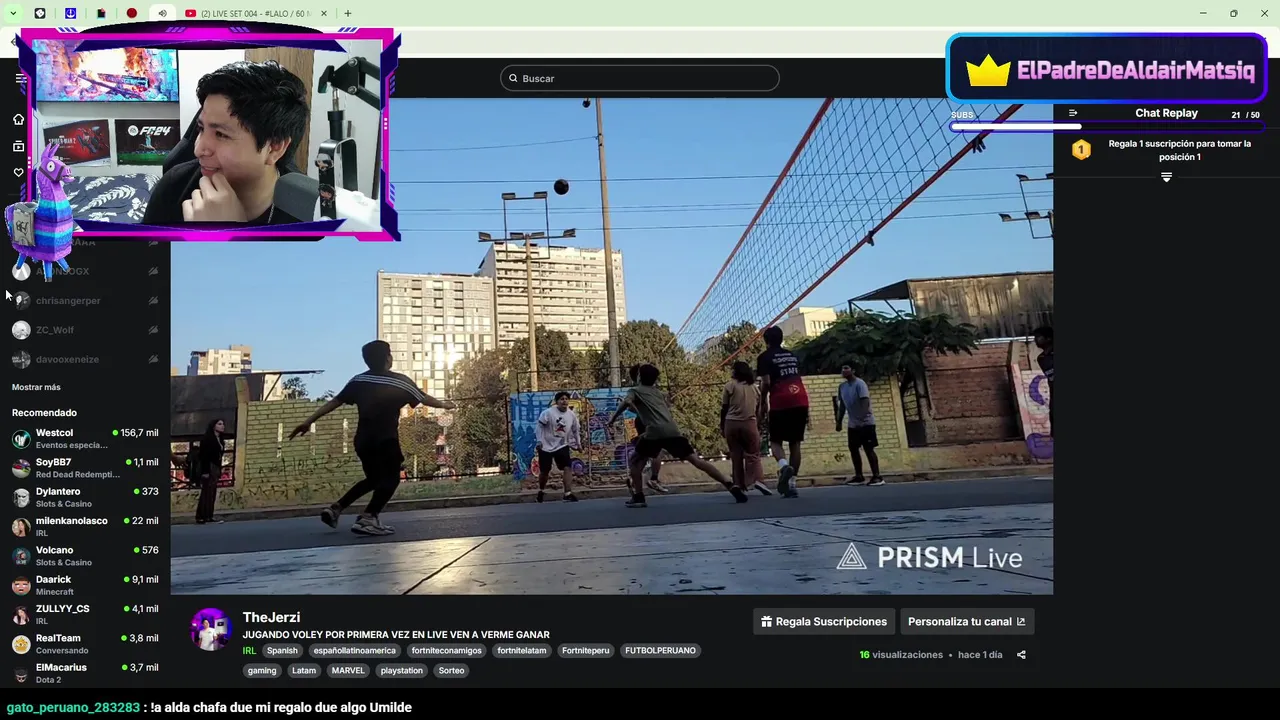Click the offline icon beside ZC_Wolf
The height and width of the screenshot is (720, 1280).
153,330
